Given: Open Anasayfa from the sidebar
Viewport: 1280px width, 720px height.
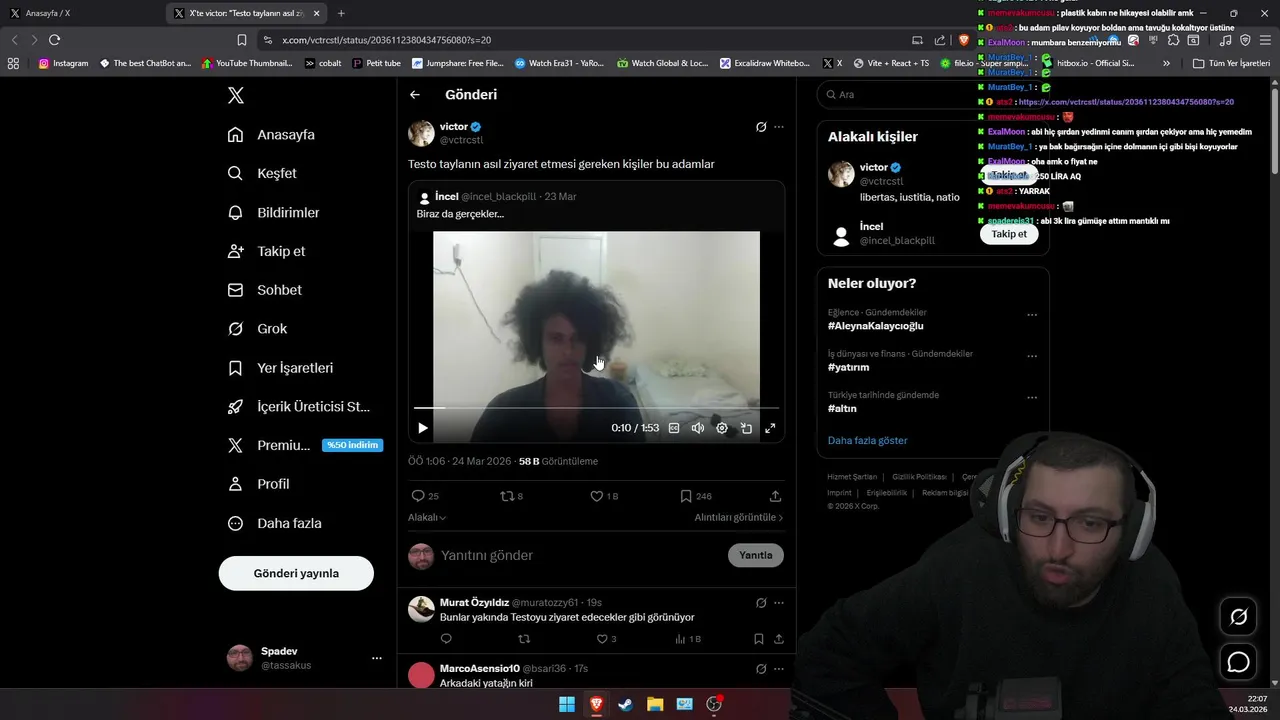Looking at the screenshot, I should (x=271, y=135).
